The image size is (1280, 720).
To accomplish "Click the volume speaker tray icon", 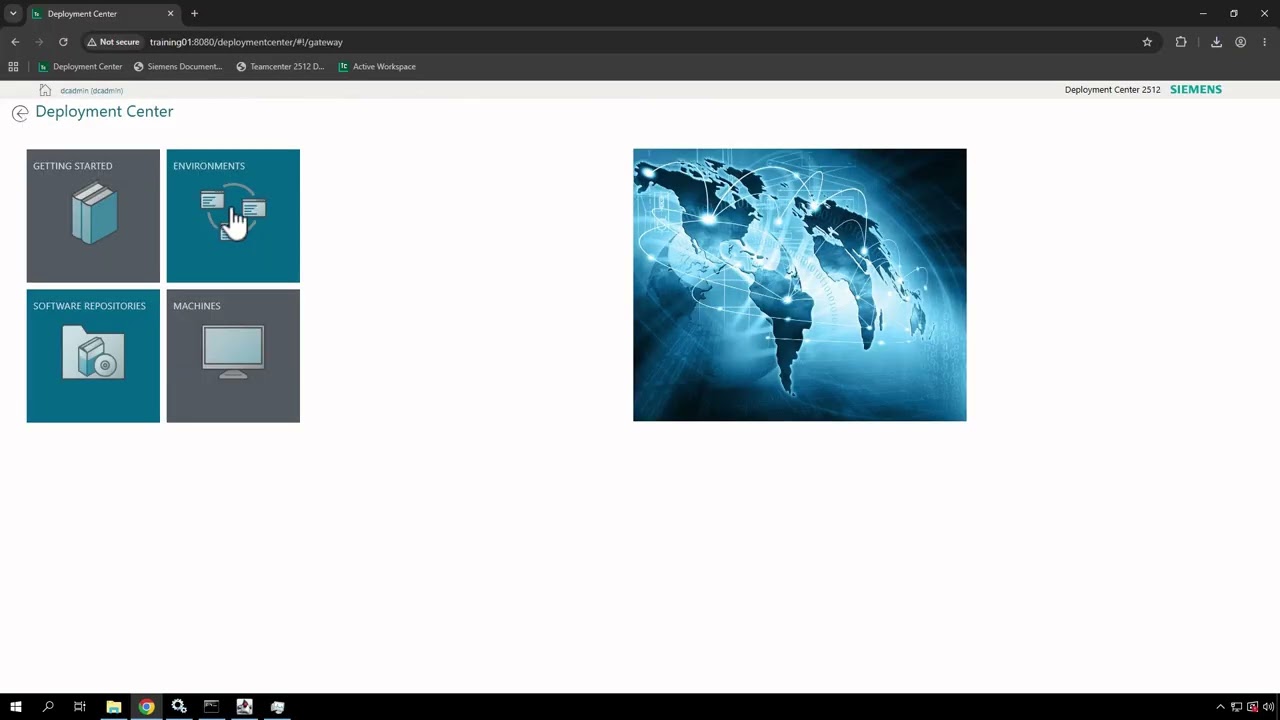I will click(1268, 707).
